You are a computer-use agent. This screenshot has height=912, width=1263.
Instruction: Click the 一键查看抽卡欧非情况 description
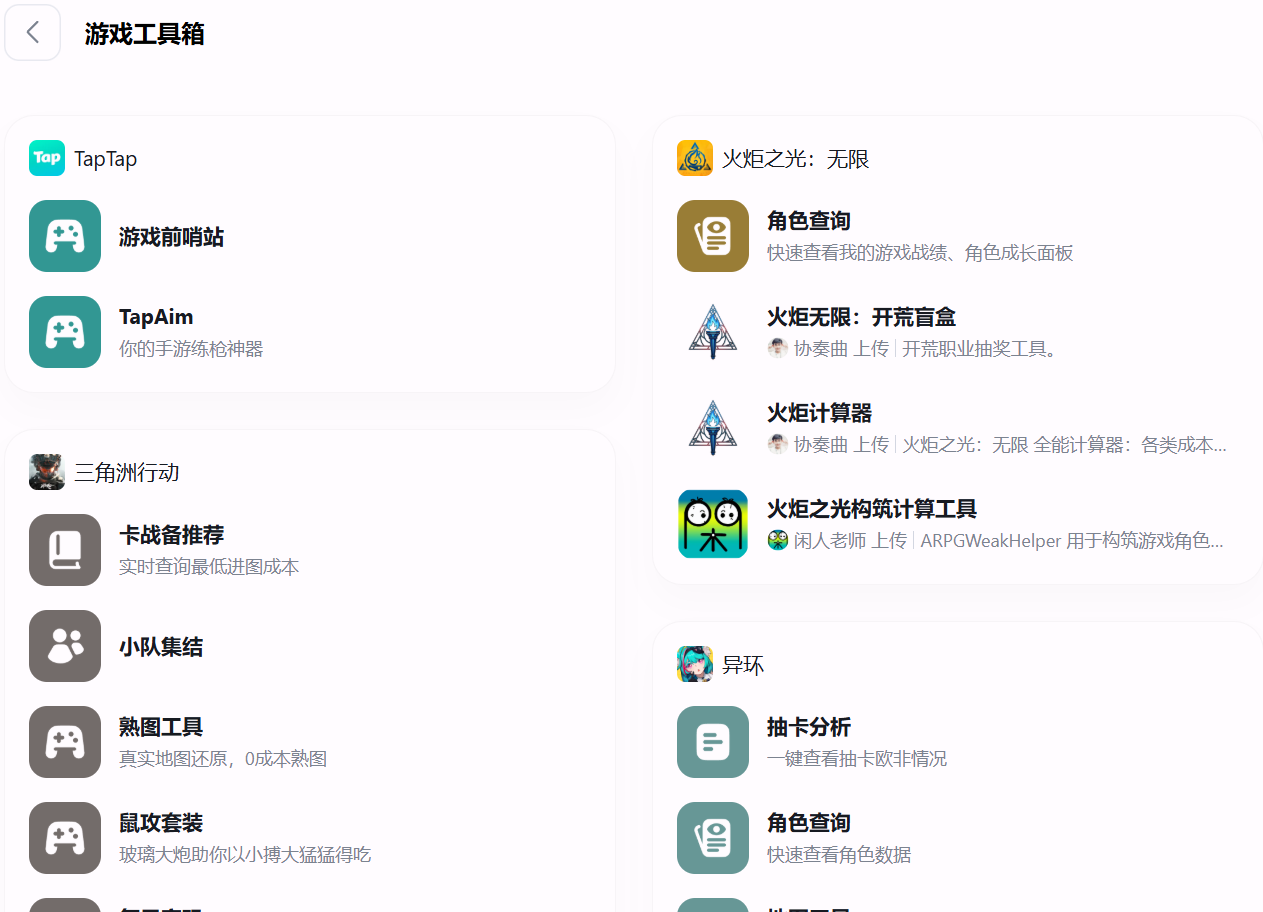(857, 759)
